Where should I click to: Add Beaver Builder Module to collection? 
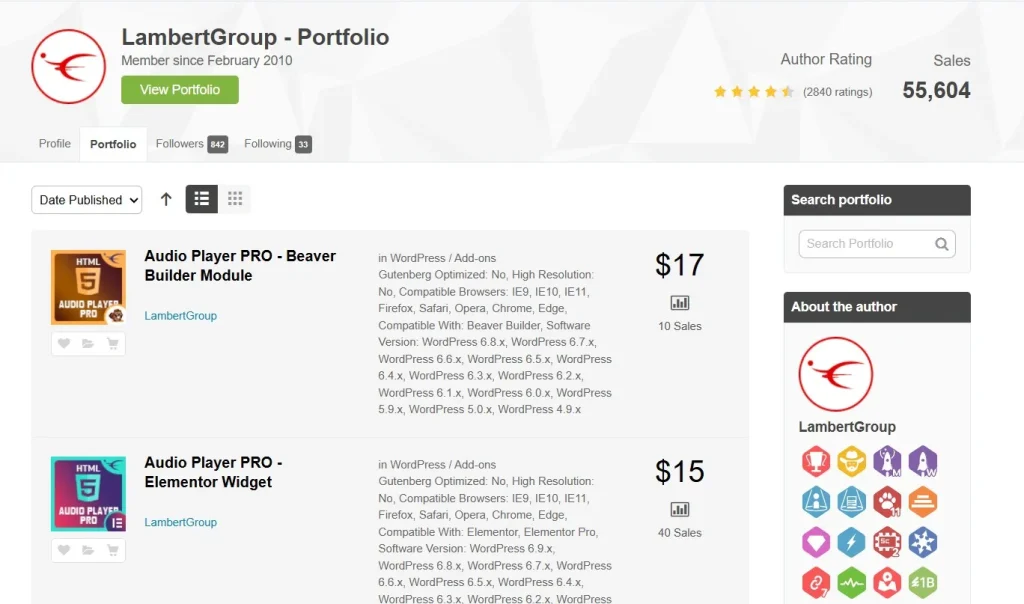coord(88,344)
